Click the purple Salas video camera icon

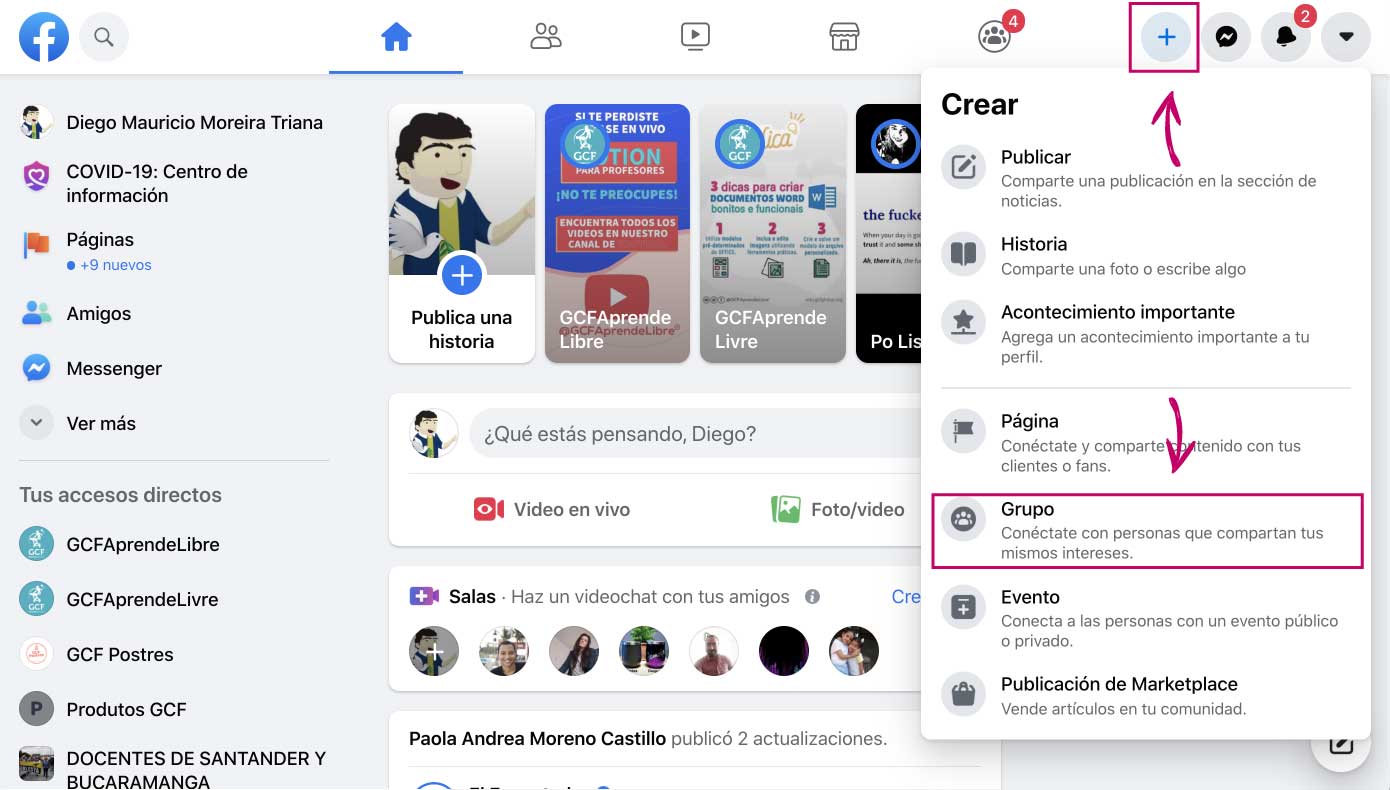tap(424, 597)
